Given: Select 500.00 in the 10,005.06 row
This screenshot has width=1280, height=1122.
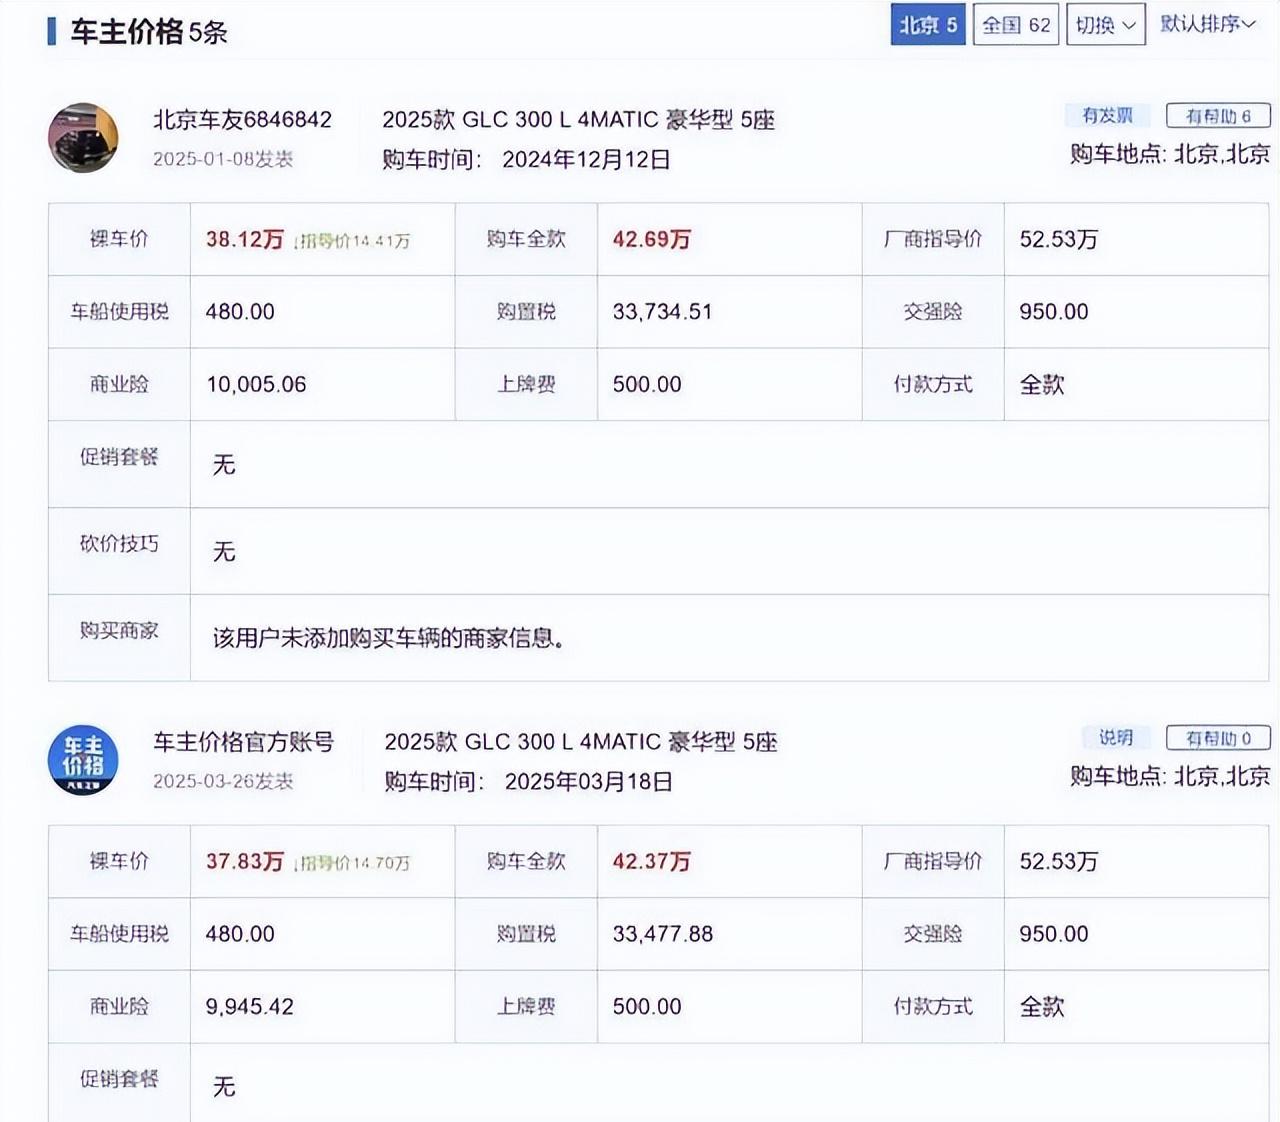Looking at the screenshot, I should [647, 385].
